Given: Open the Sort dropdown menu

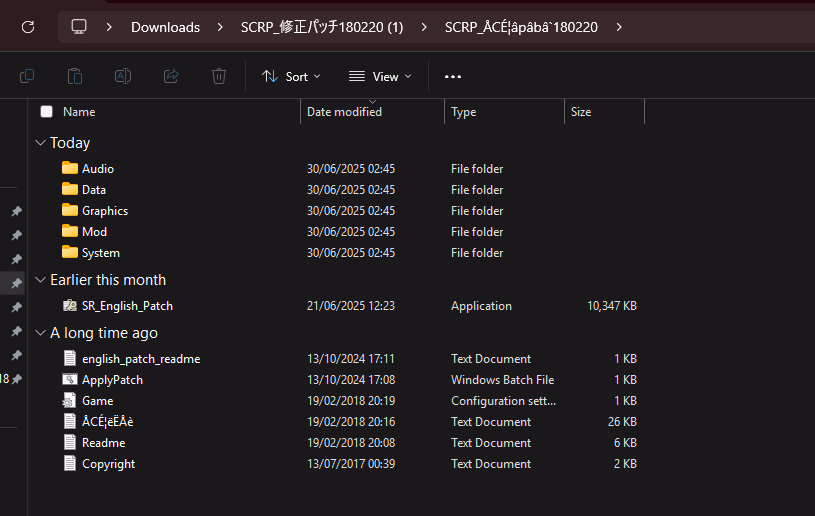Looking at the screenshot, I should [291, 76].
